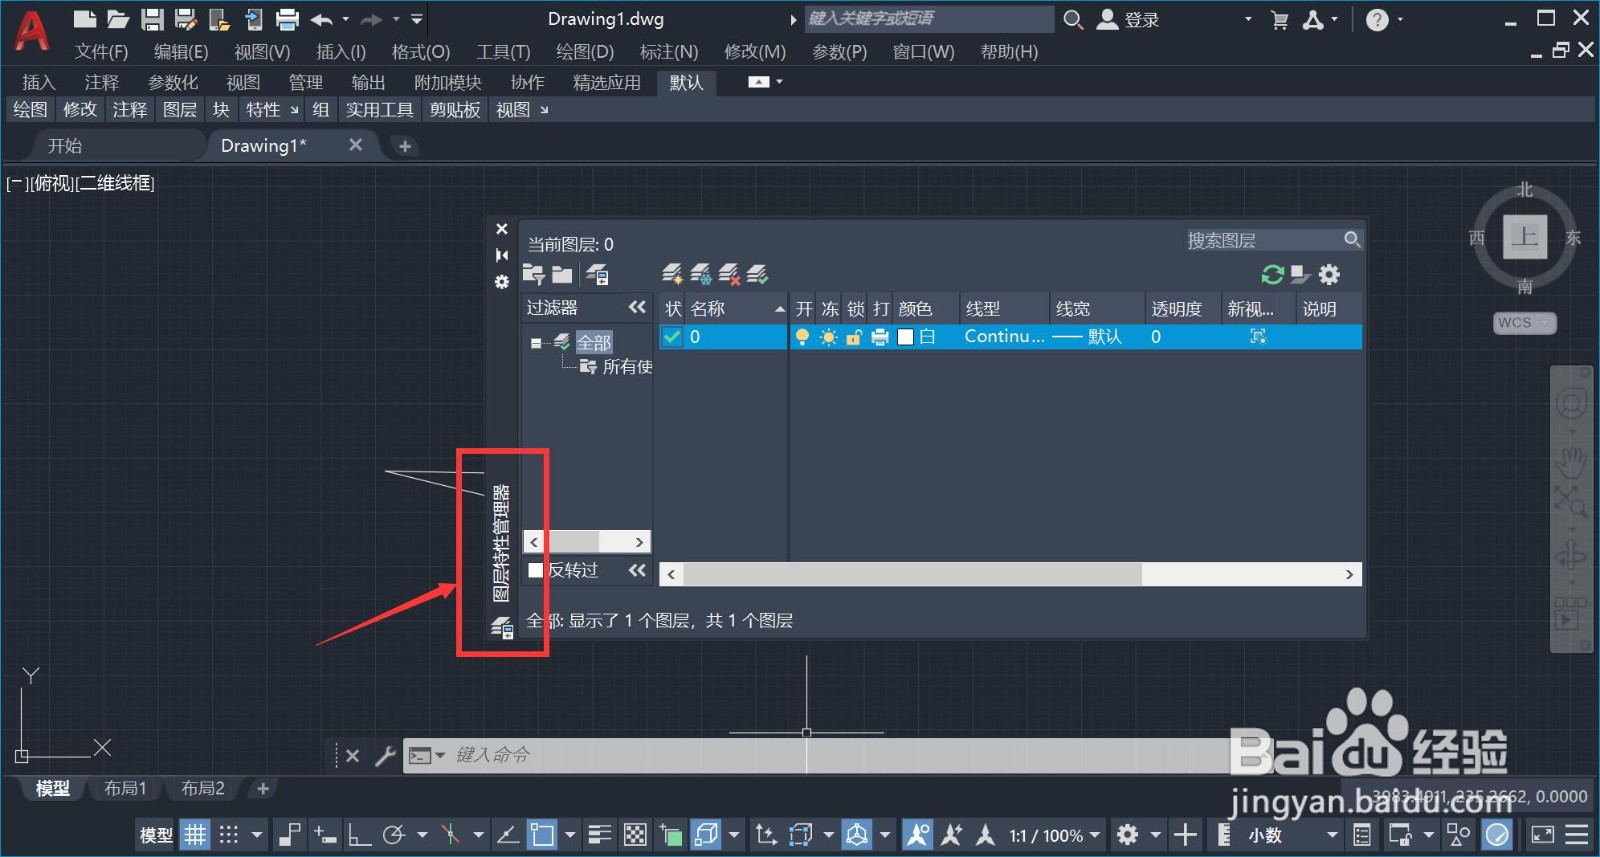1600x857 pixels.
Task: Click Transparency checker icon in status bar
Action: (635, 834)
